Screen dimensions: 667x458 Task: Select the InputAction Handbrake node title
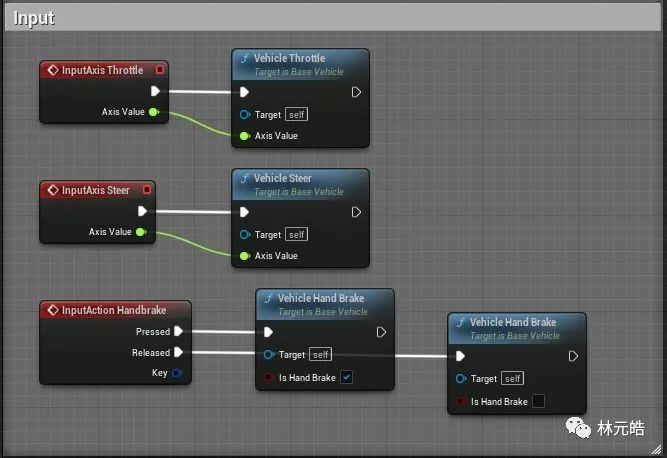114,310
